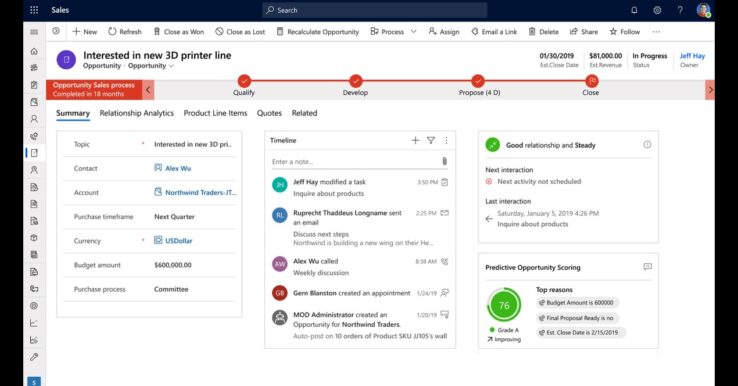Follow this opportunity with star

[x=625, y=32]
